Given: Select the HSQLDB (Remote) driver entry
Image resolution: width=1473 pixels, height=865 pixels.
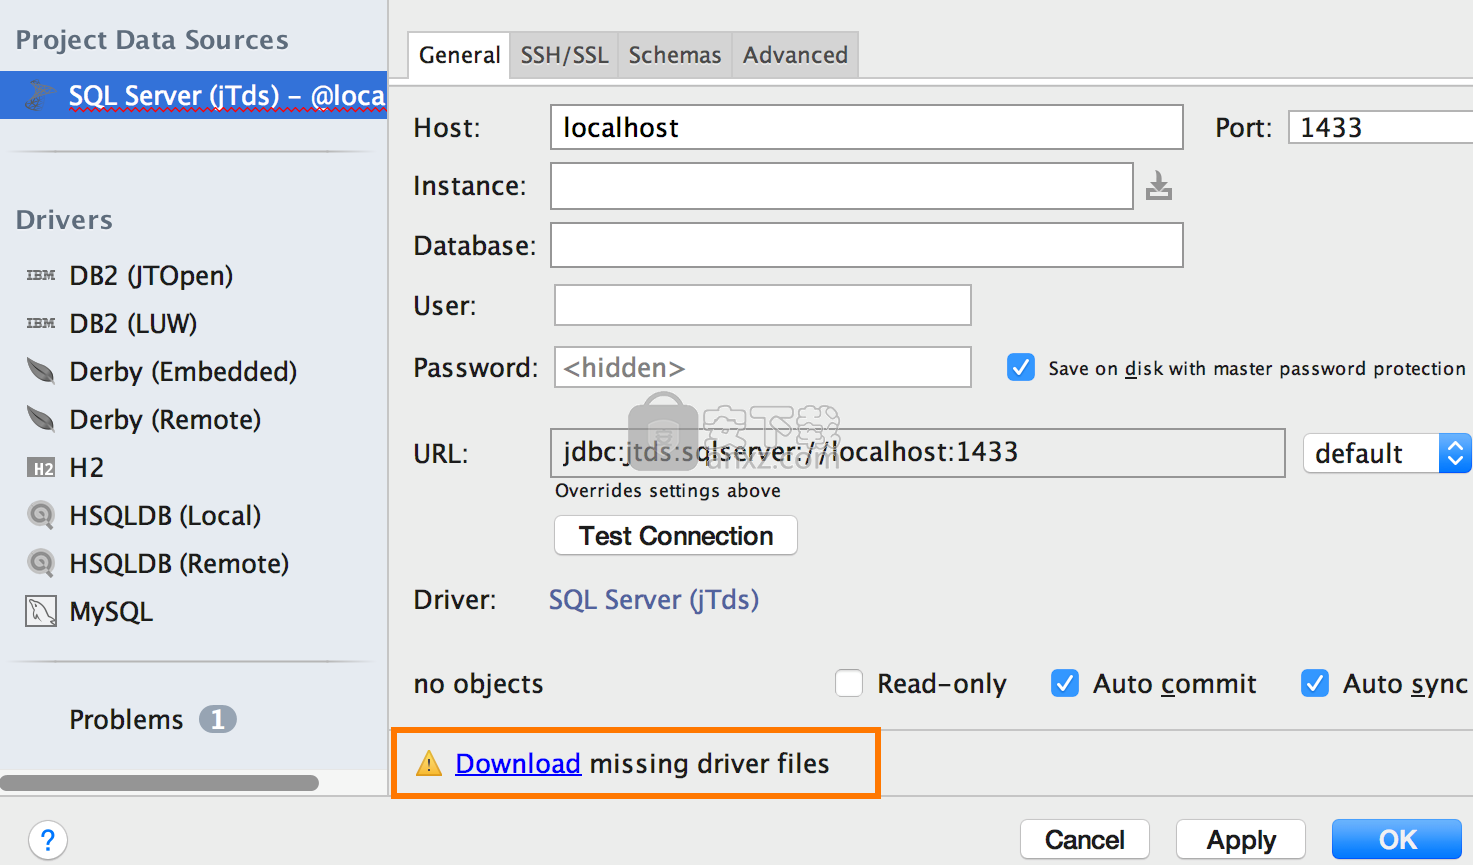Looking at the screenshot, I should [x=179, y=563].
